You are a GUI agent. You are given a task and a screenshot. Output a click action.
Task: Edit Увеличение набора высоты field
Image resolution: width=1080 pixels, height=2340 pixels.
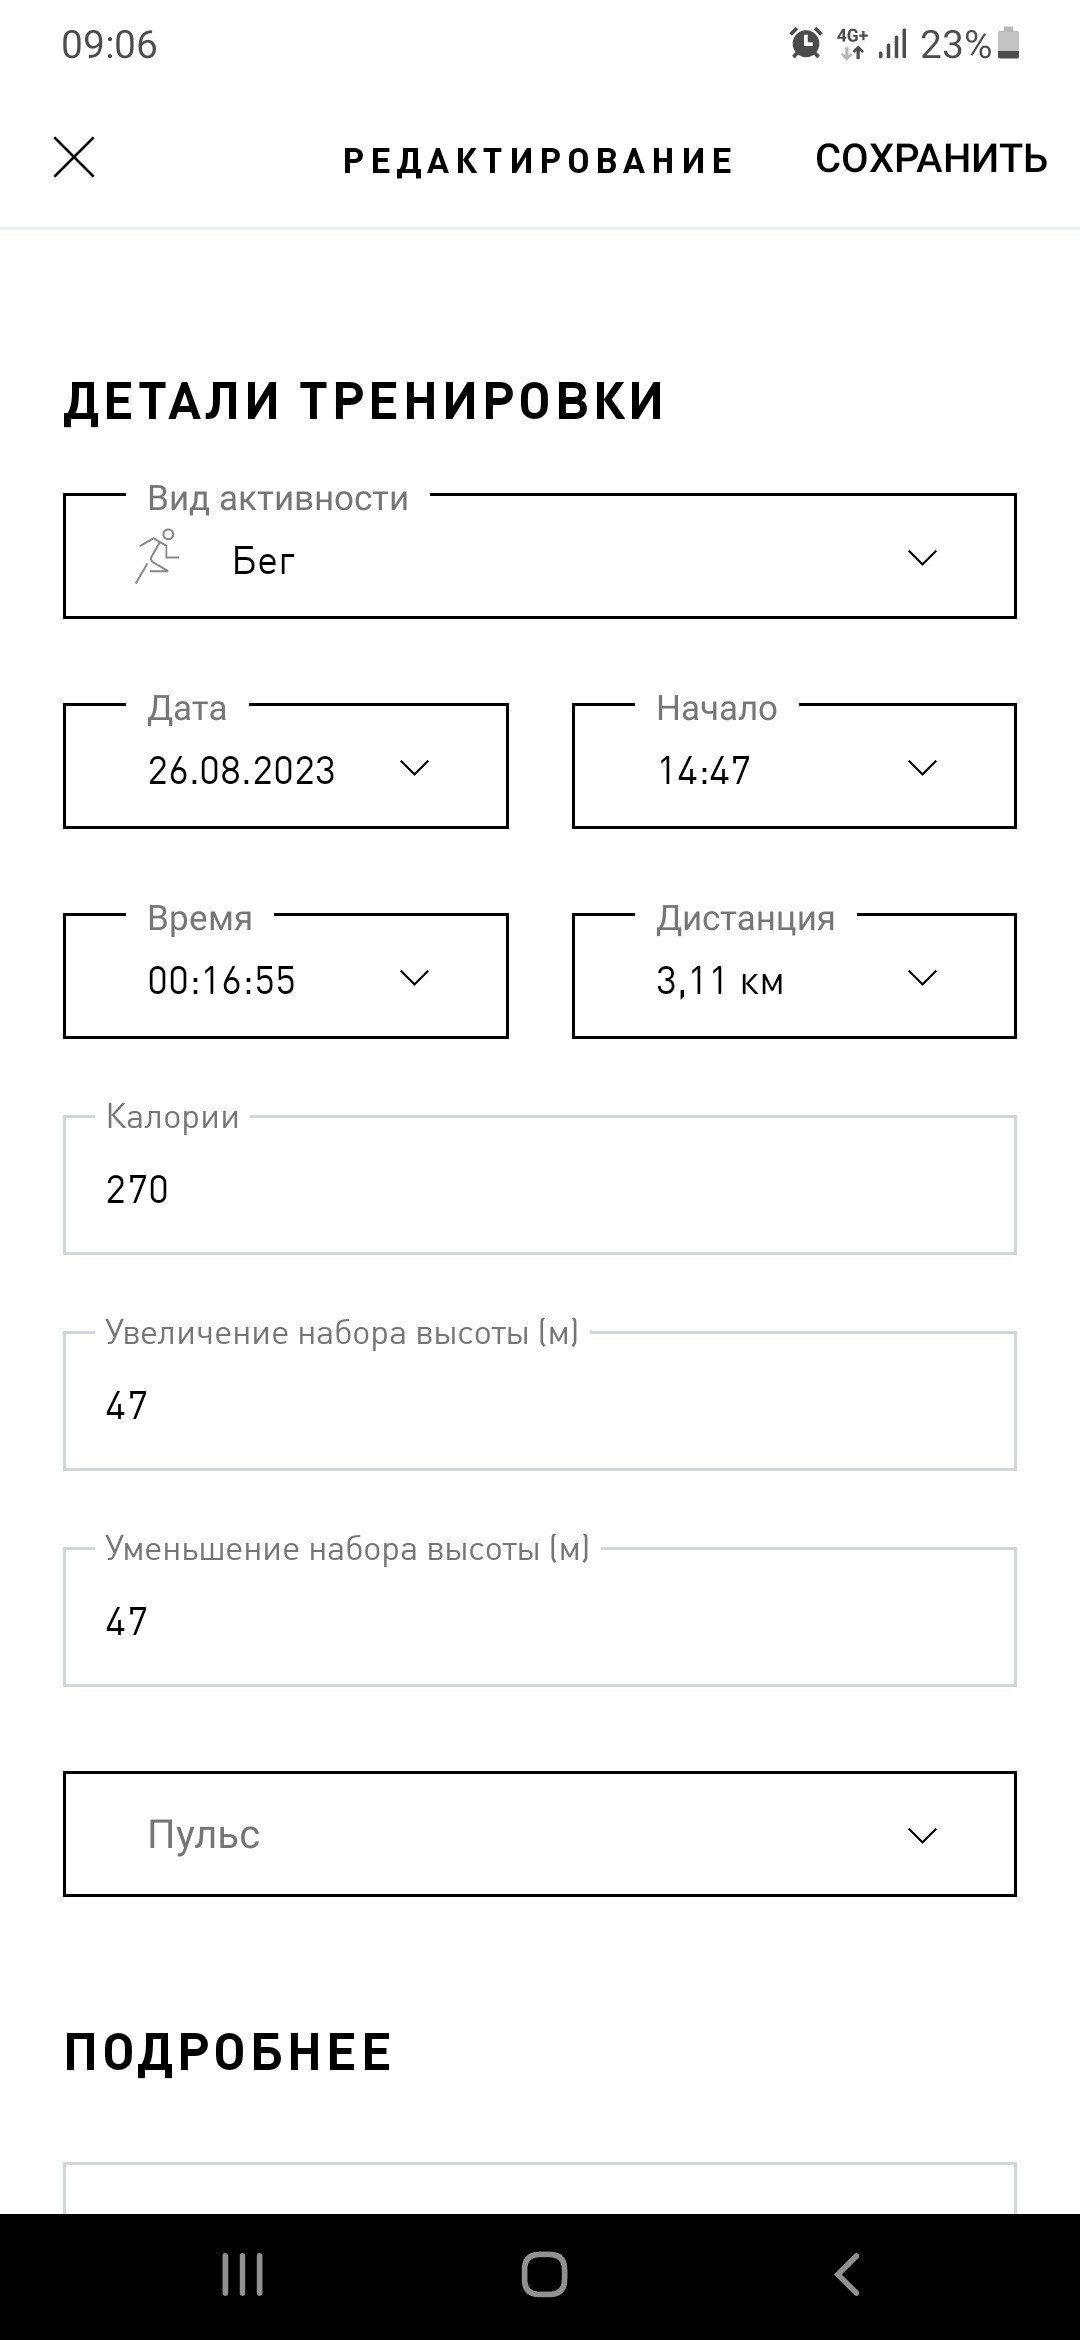540,1401
